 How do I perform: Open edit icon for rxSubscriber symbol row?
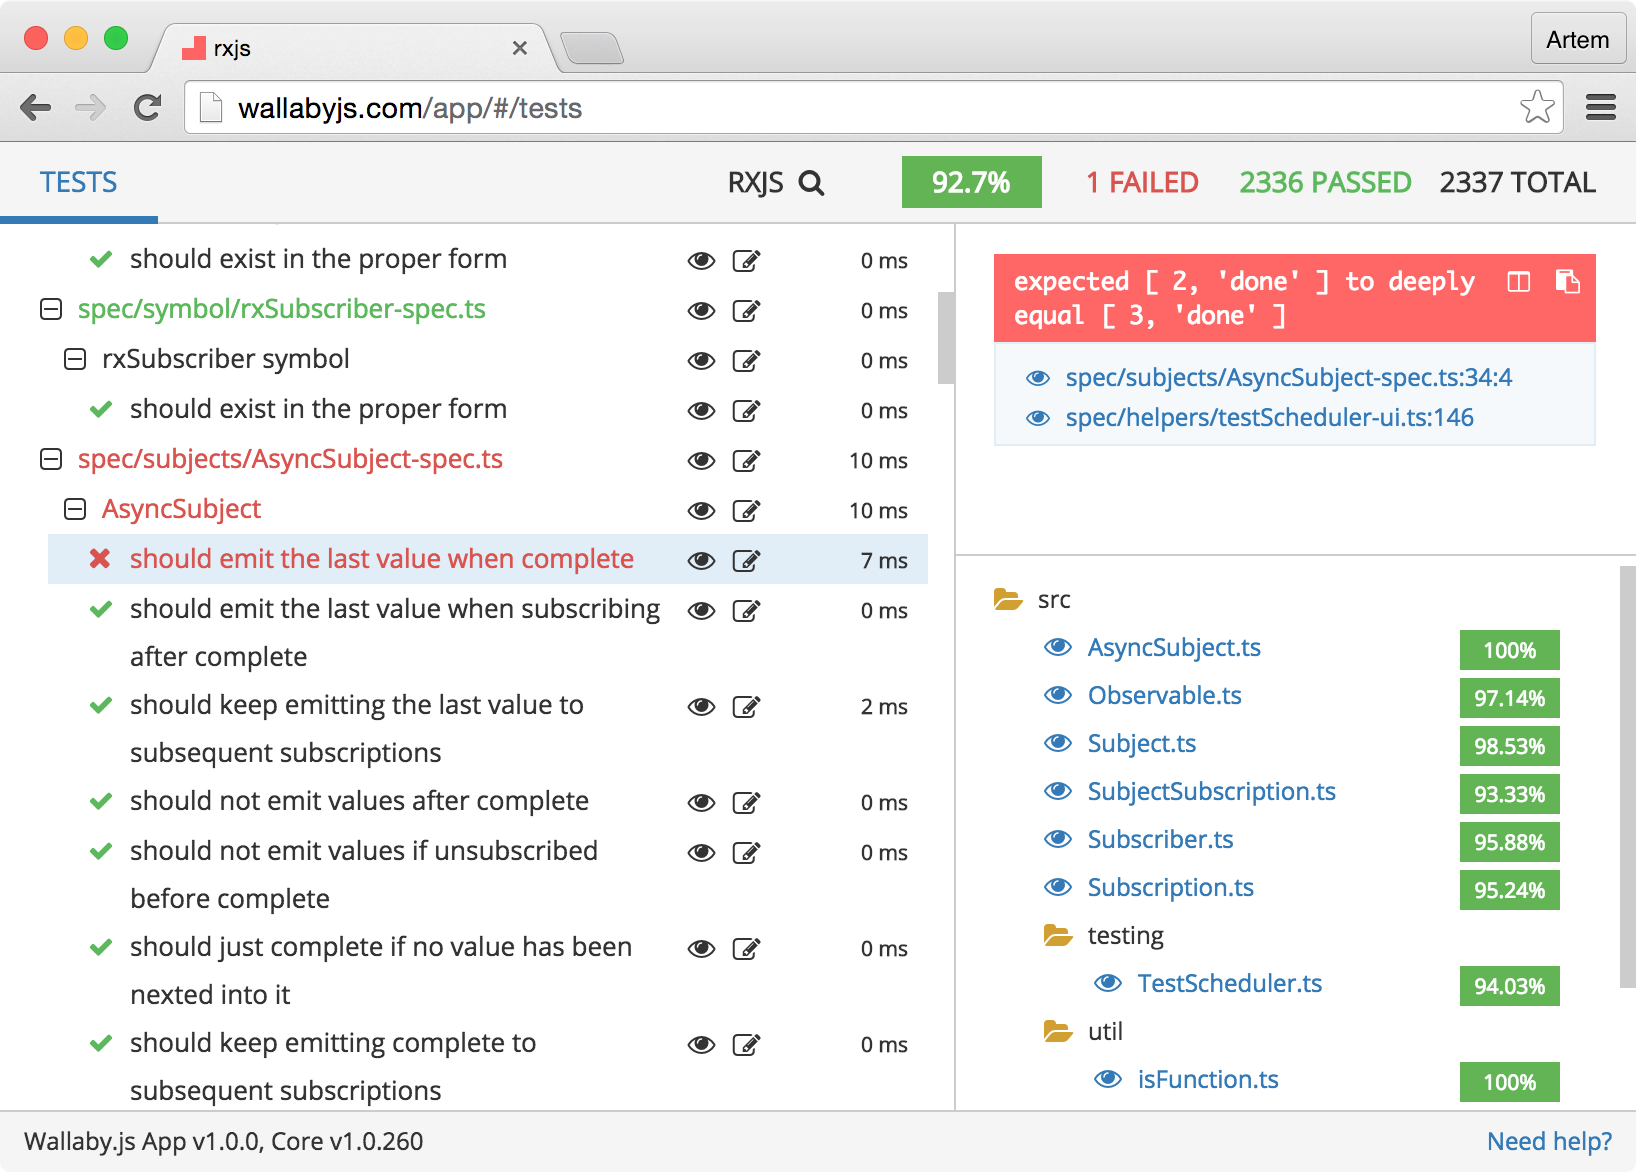coord(746,361)
